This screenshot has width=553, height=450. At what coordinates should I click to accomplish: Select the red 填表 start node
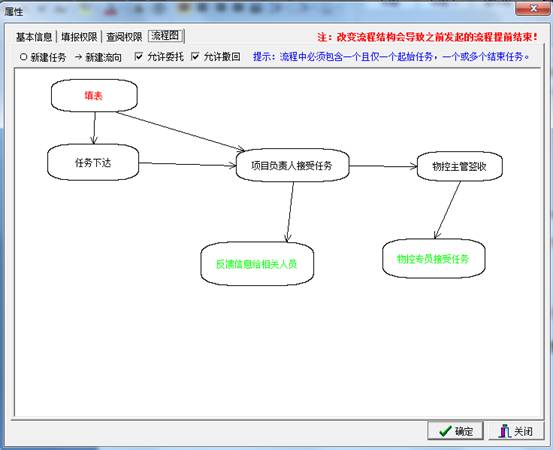click(94, 96)
